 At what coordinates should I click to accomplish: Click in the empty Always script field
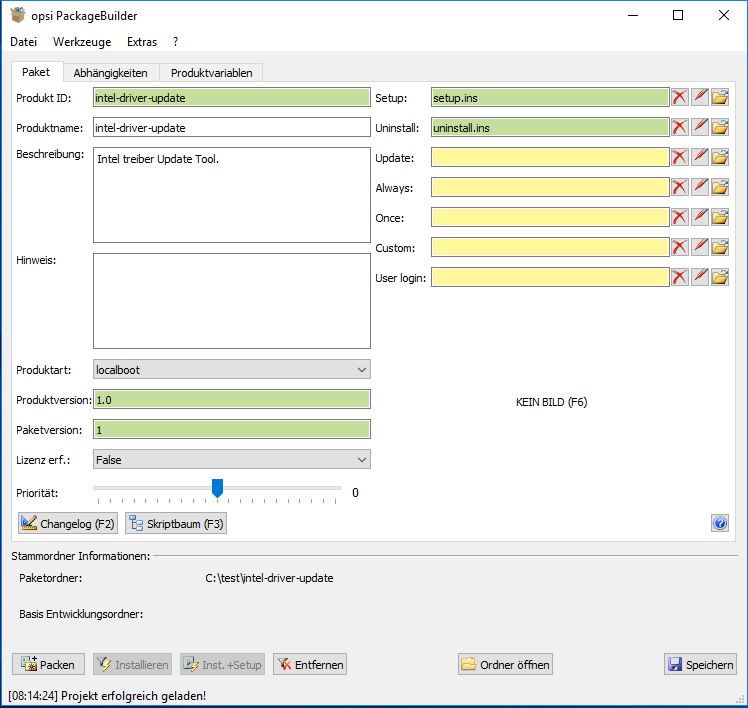(550, 187)
